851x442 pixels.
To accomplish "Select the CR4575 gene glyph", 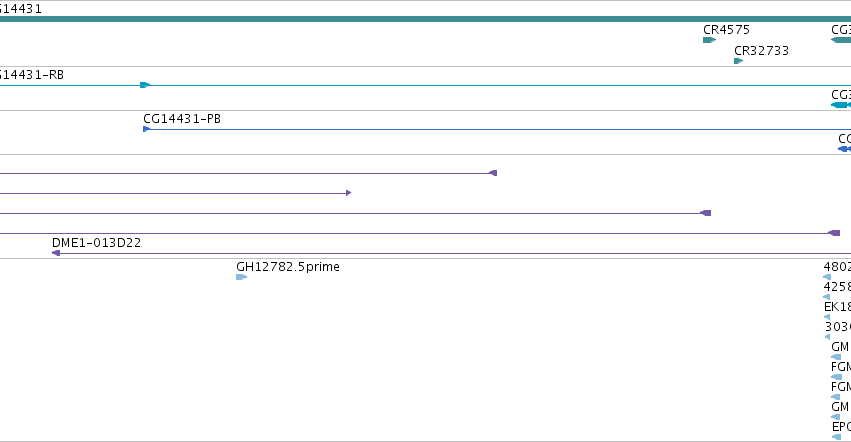I will (x=709, y=40).
